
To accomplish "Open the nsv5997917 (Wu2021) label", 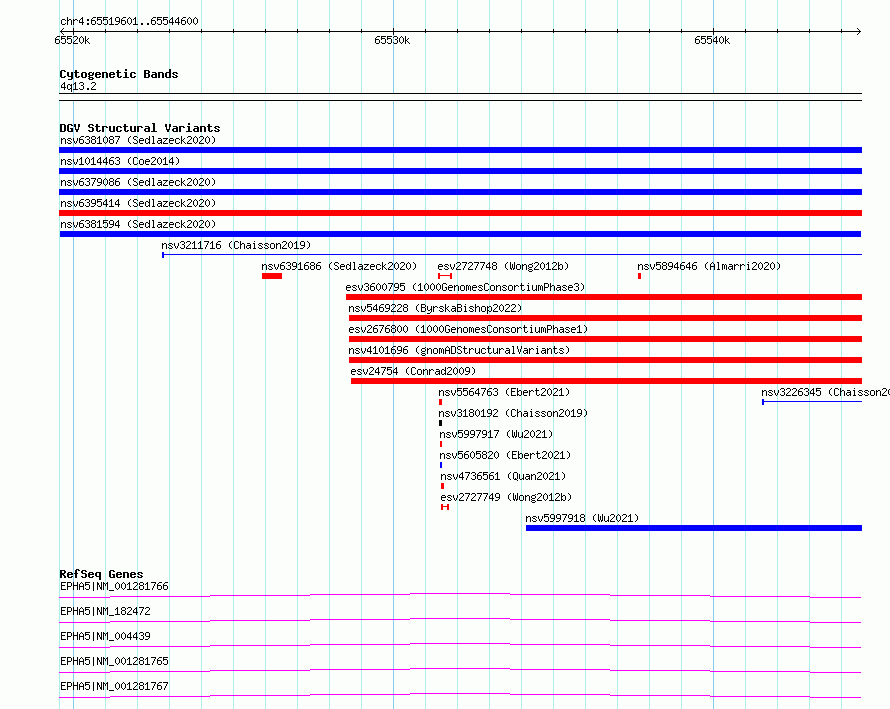I will (x=496, y=434).
